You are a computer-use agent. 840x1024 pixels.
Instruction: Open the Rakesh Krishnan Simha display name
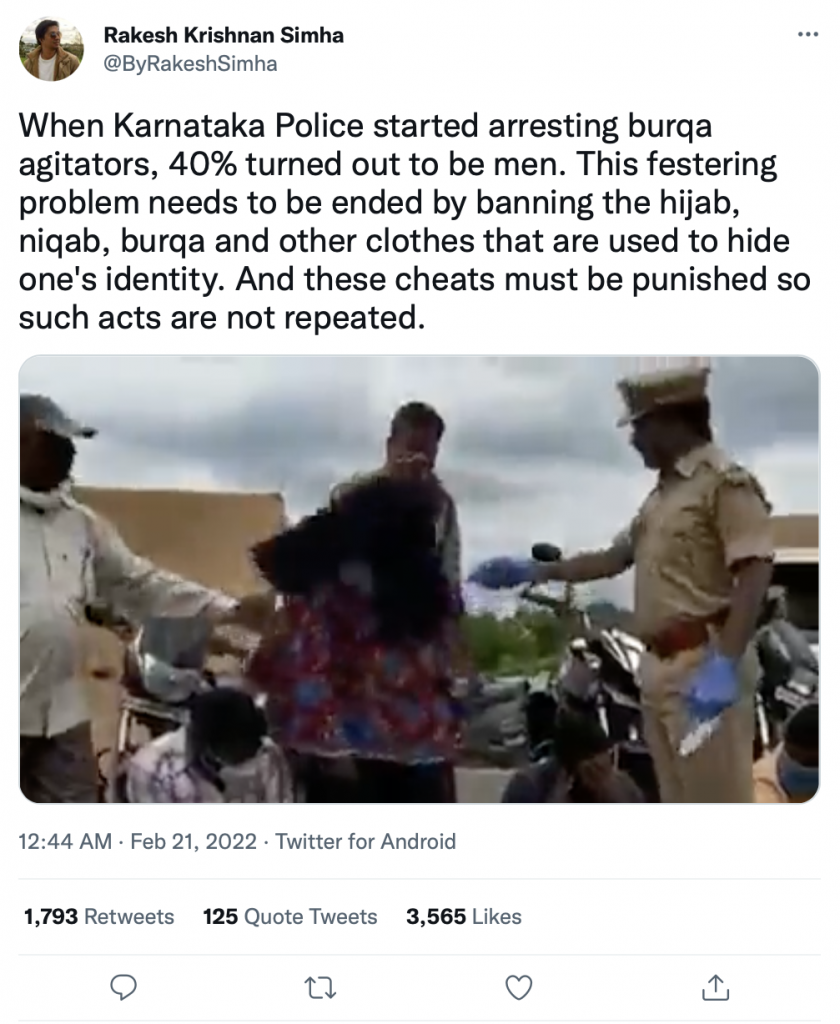223,35
